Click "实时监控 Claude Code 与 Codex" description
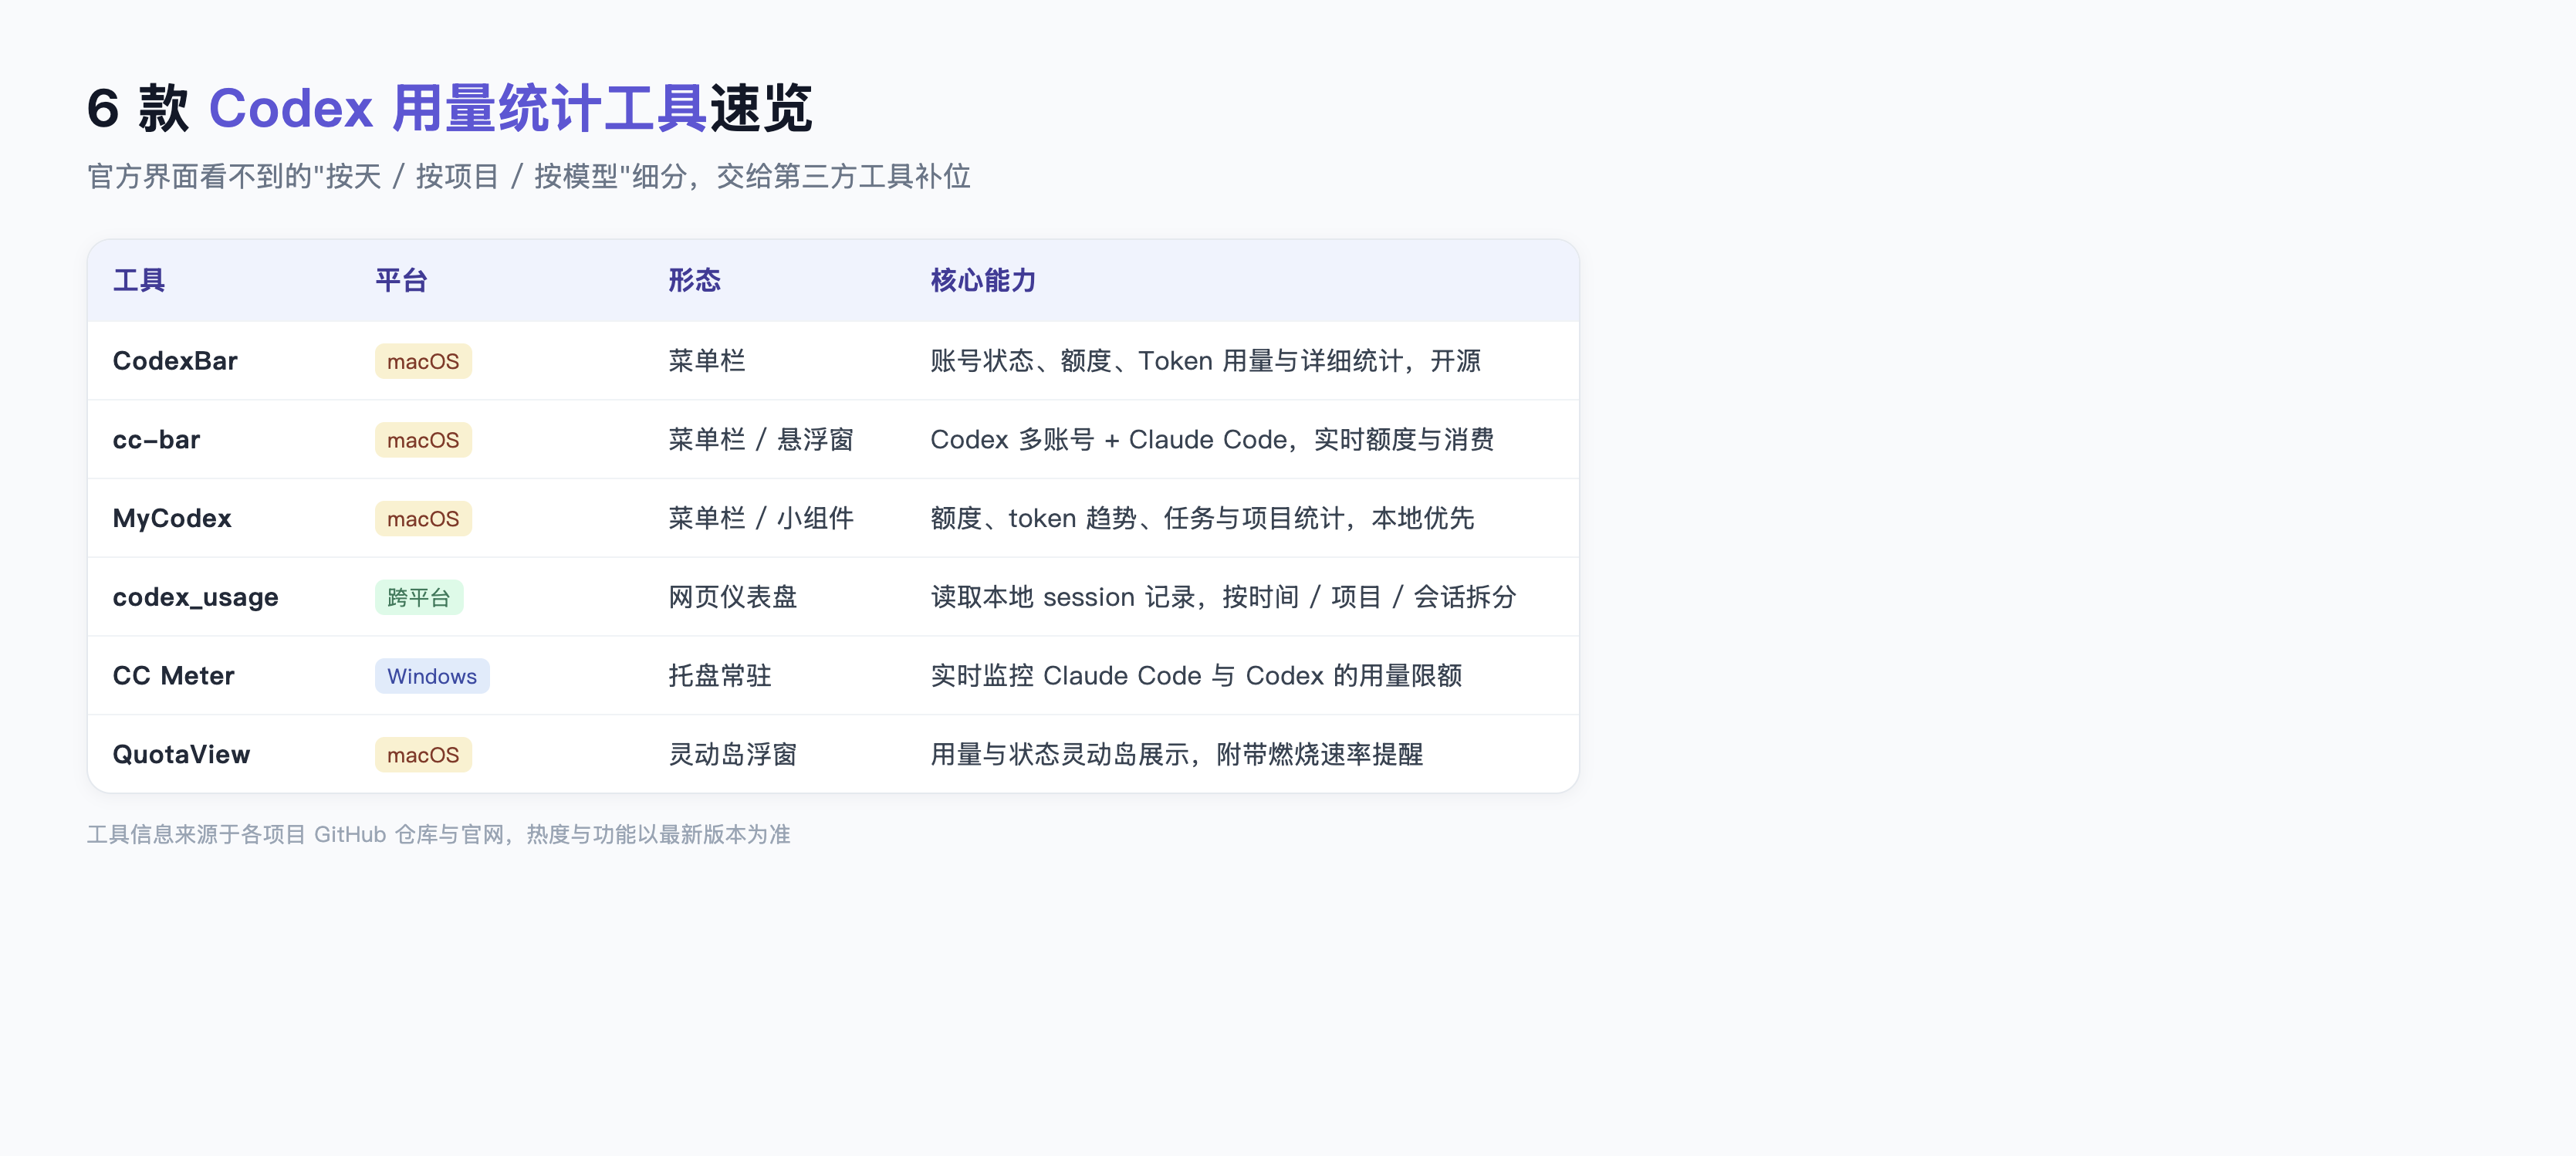The height and width of the screenshot is (1156, 2576). pyautogui.click(x=1196, y=676)
